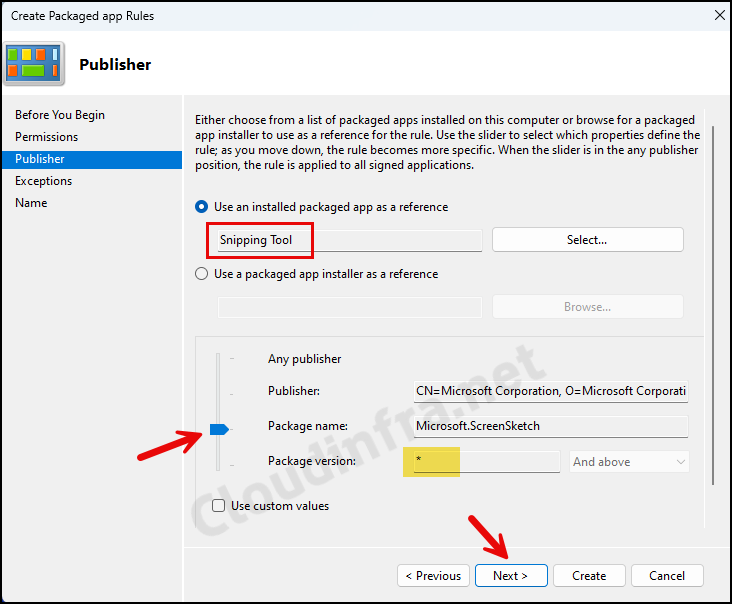
Task: Select 'Use an installed packaged app' radio button
Action: tap(201, 207)
